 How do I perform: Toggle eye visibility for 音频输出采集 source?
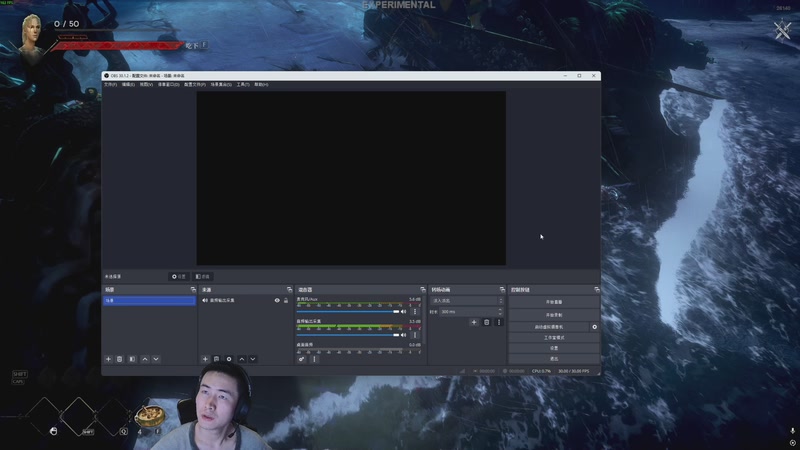pos(277,301)
